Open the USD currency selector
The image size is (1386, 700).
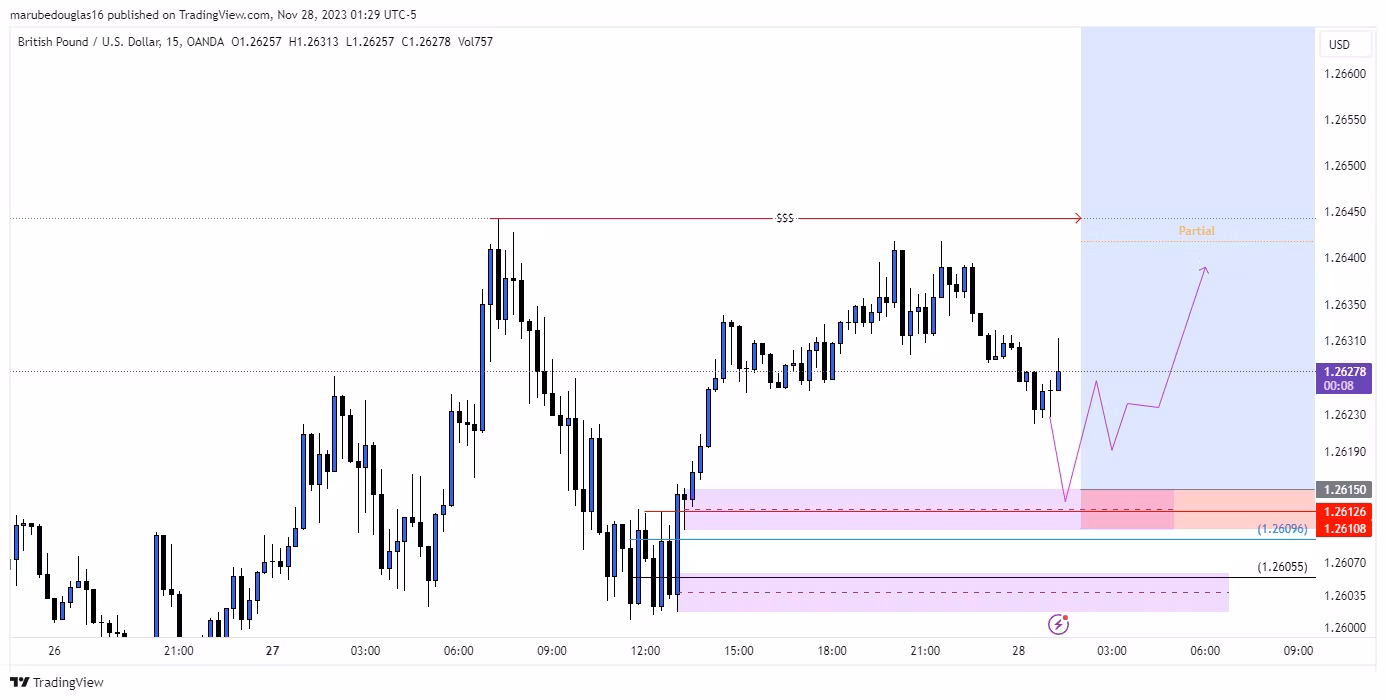pos(1338,44)
